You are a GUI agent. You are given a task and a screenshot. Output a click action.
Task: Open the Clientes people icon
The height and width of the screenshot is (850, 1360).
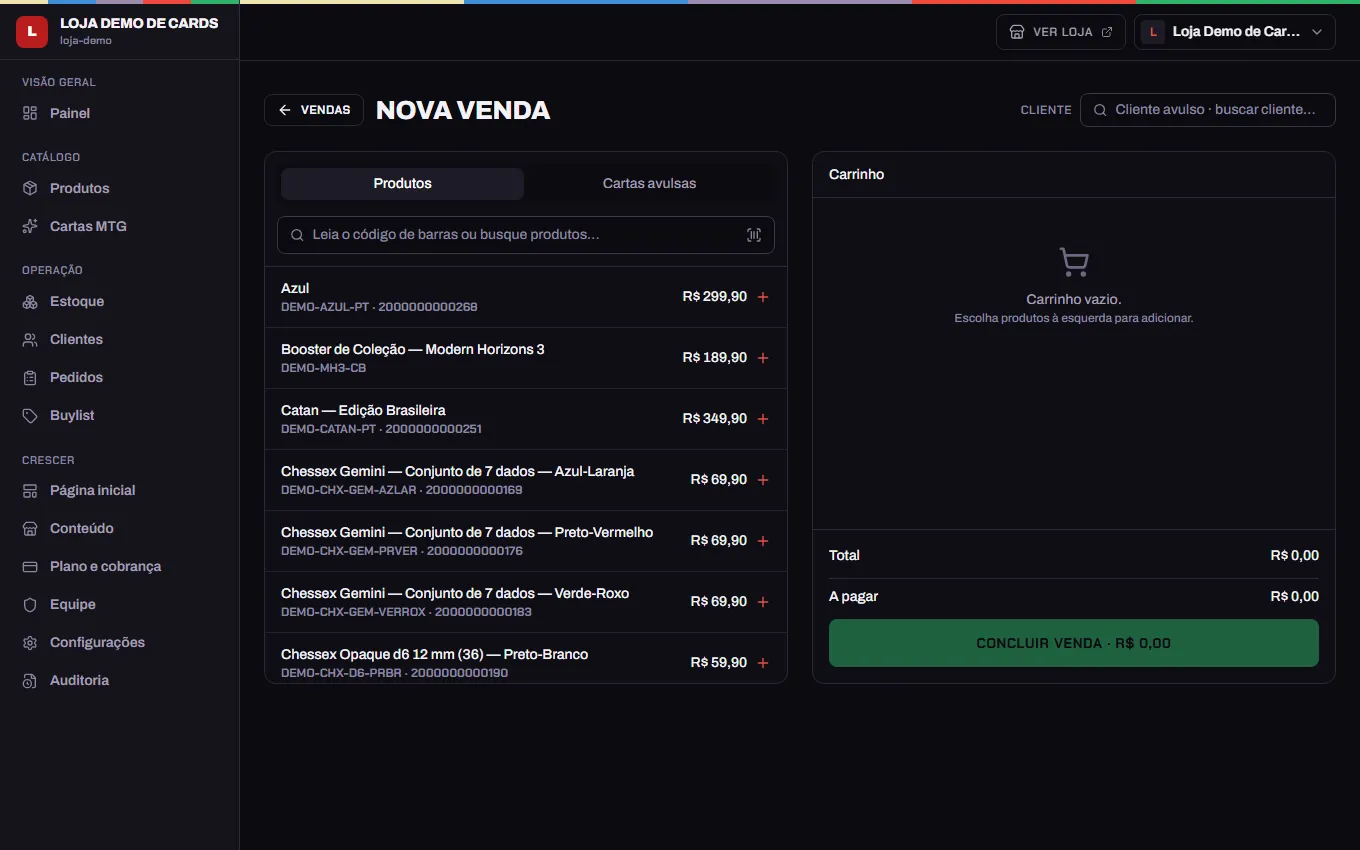(30, 339)
